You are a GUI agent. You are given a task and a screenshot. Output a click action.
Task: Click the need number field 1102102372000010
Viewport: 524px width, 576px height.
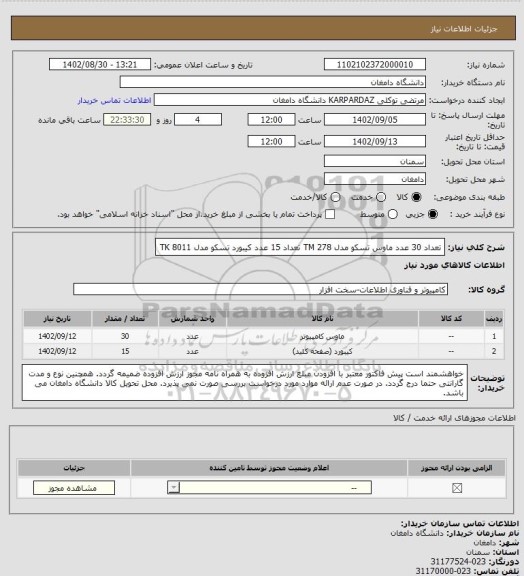click(375, 65)
